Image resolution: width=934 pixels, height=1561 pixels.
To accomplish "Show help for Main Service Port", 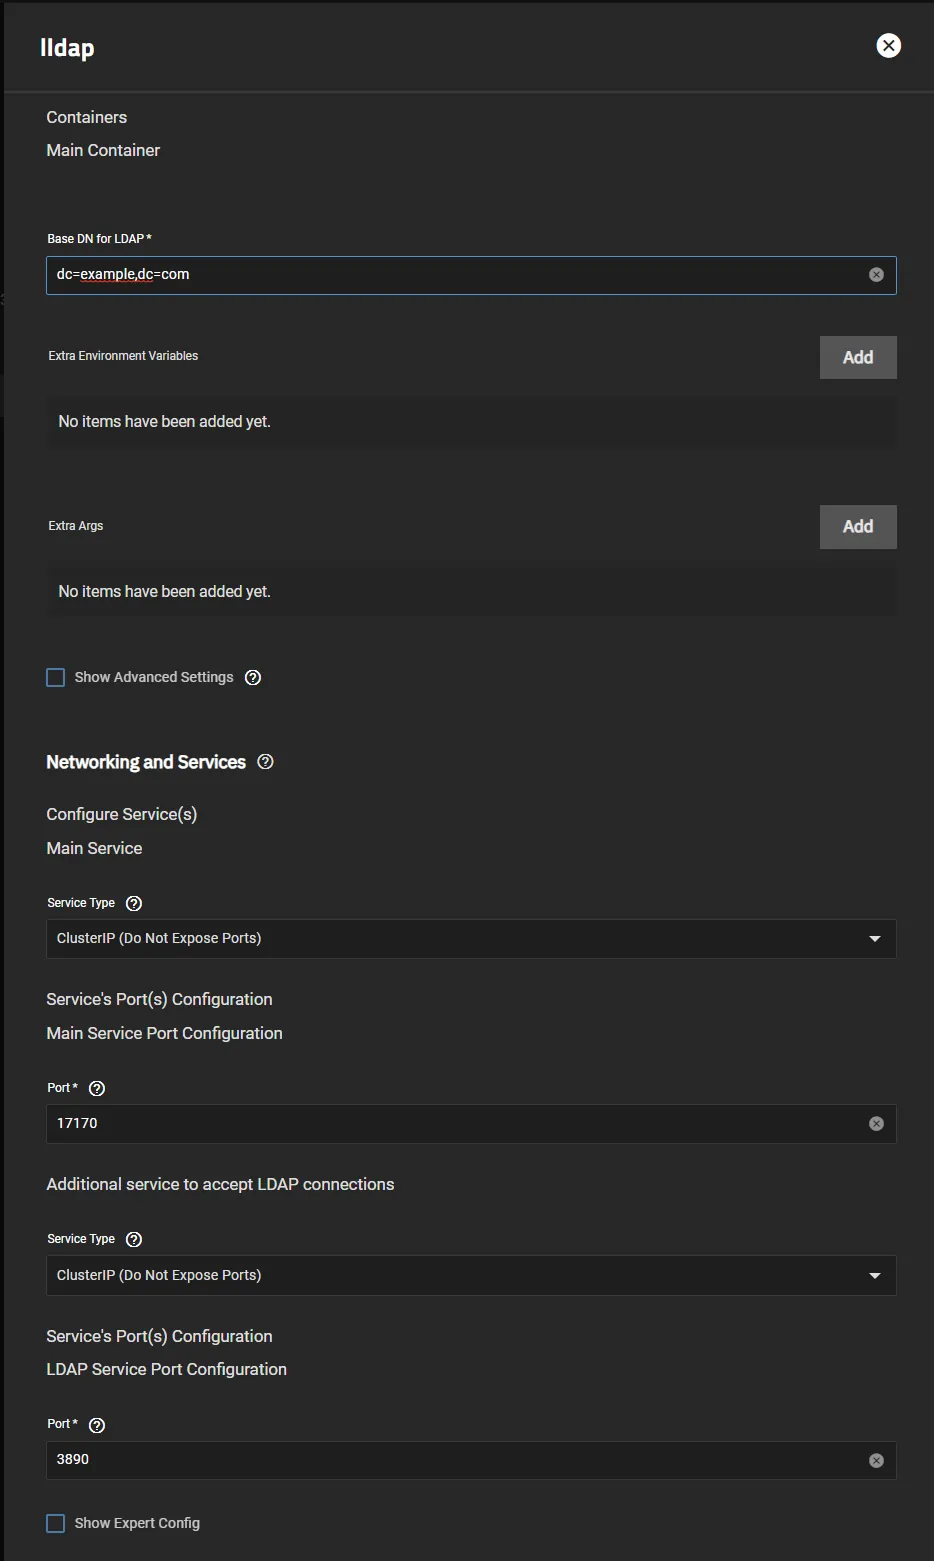I will coord(97,1088).
